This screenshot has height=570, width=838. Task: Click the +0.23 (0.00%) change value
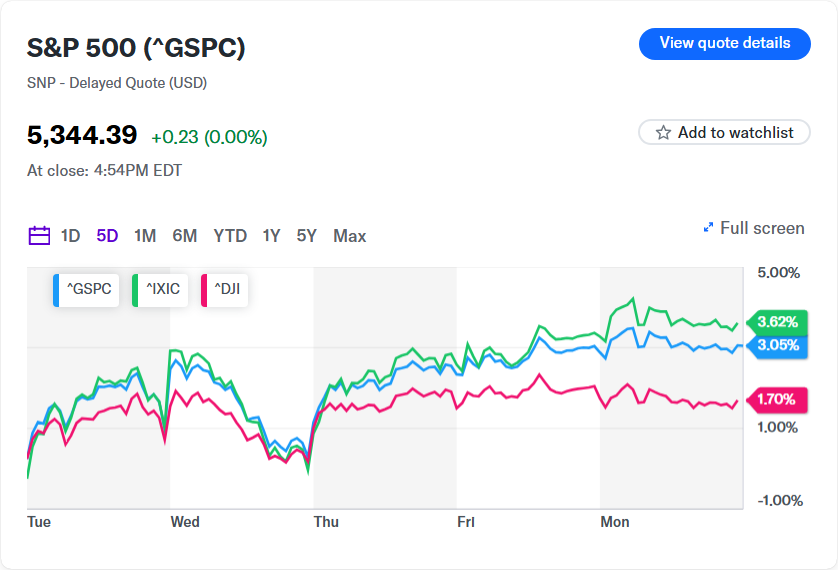pyautogui.click(x=210, y=137)
